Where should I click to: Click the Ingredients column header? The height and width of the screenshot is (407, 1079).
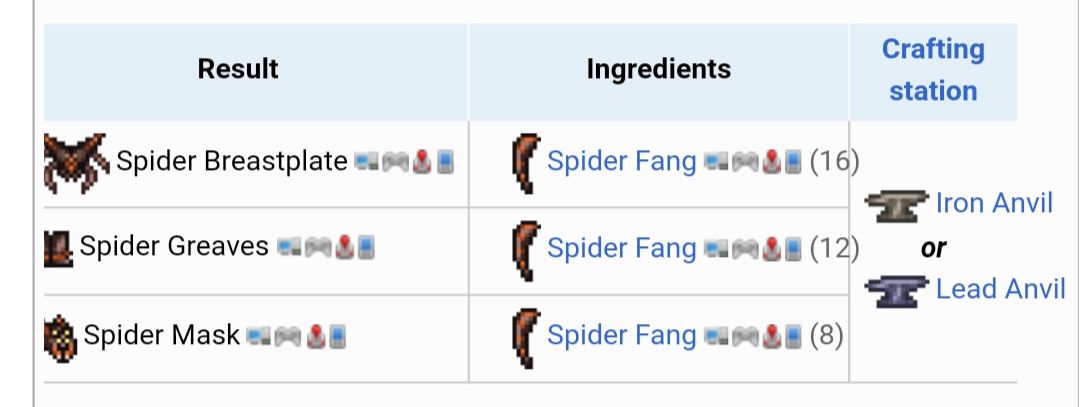pos(658,69)
